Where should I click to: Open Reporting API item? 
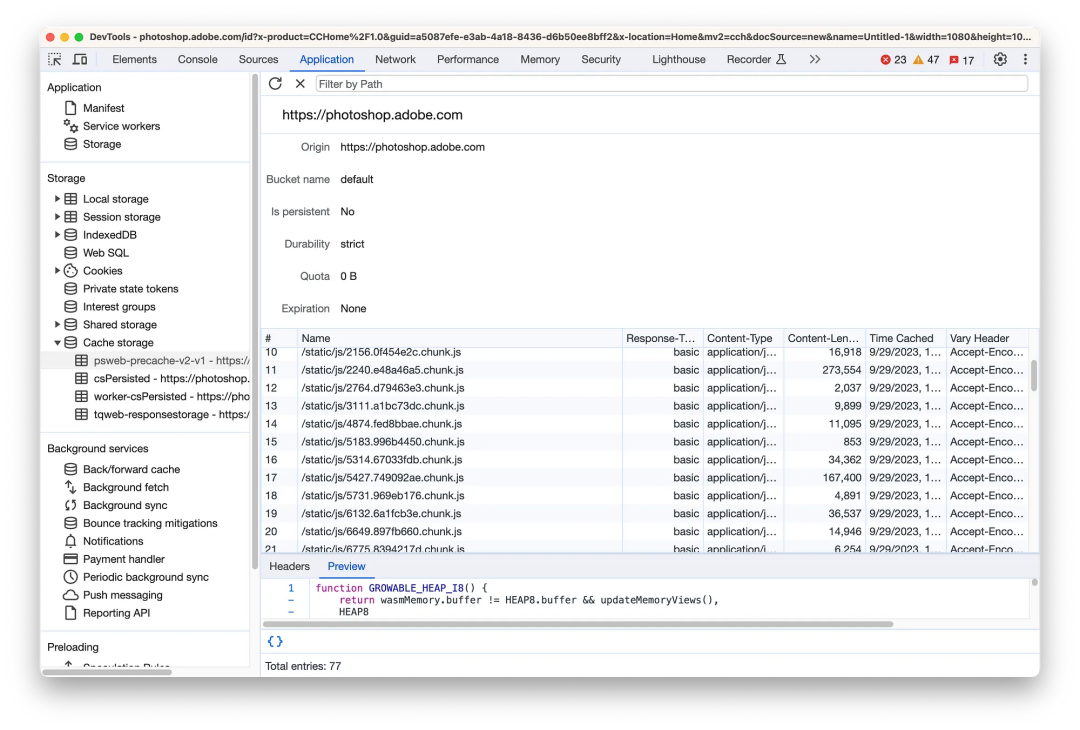click(116, 612)
